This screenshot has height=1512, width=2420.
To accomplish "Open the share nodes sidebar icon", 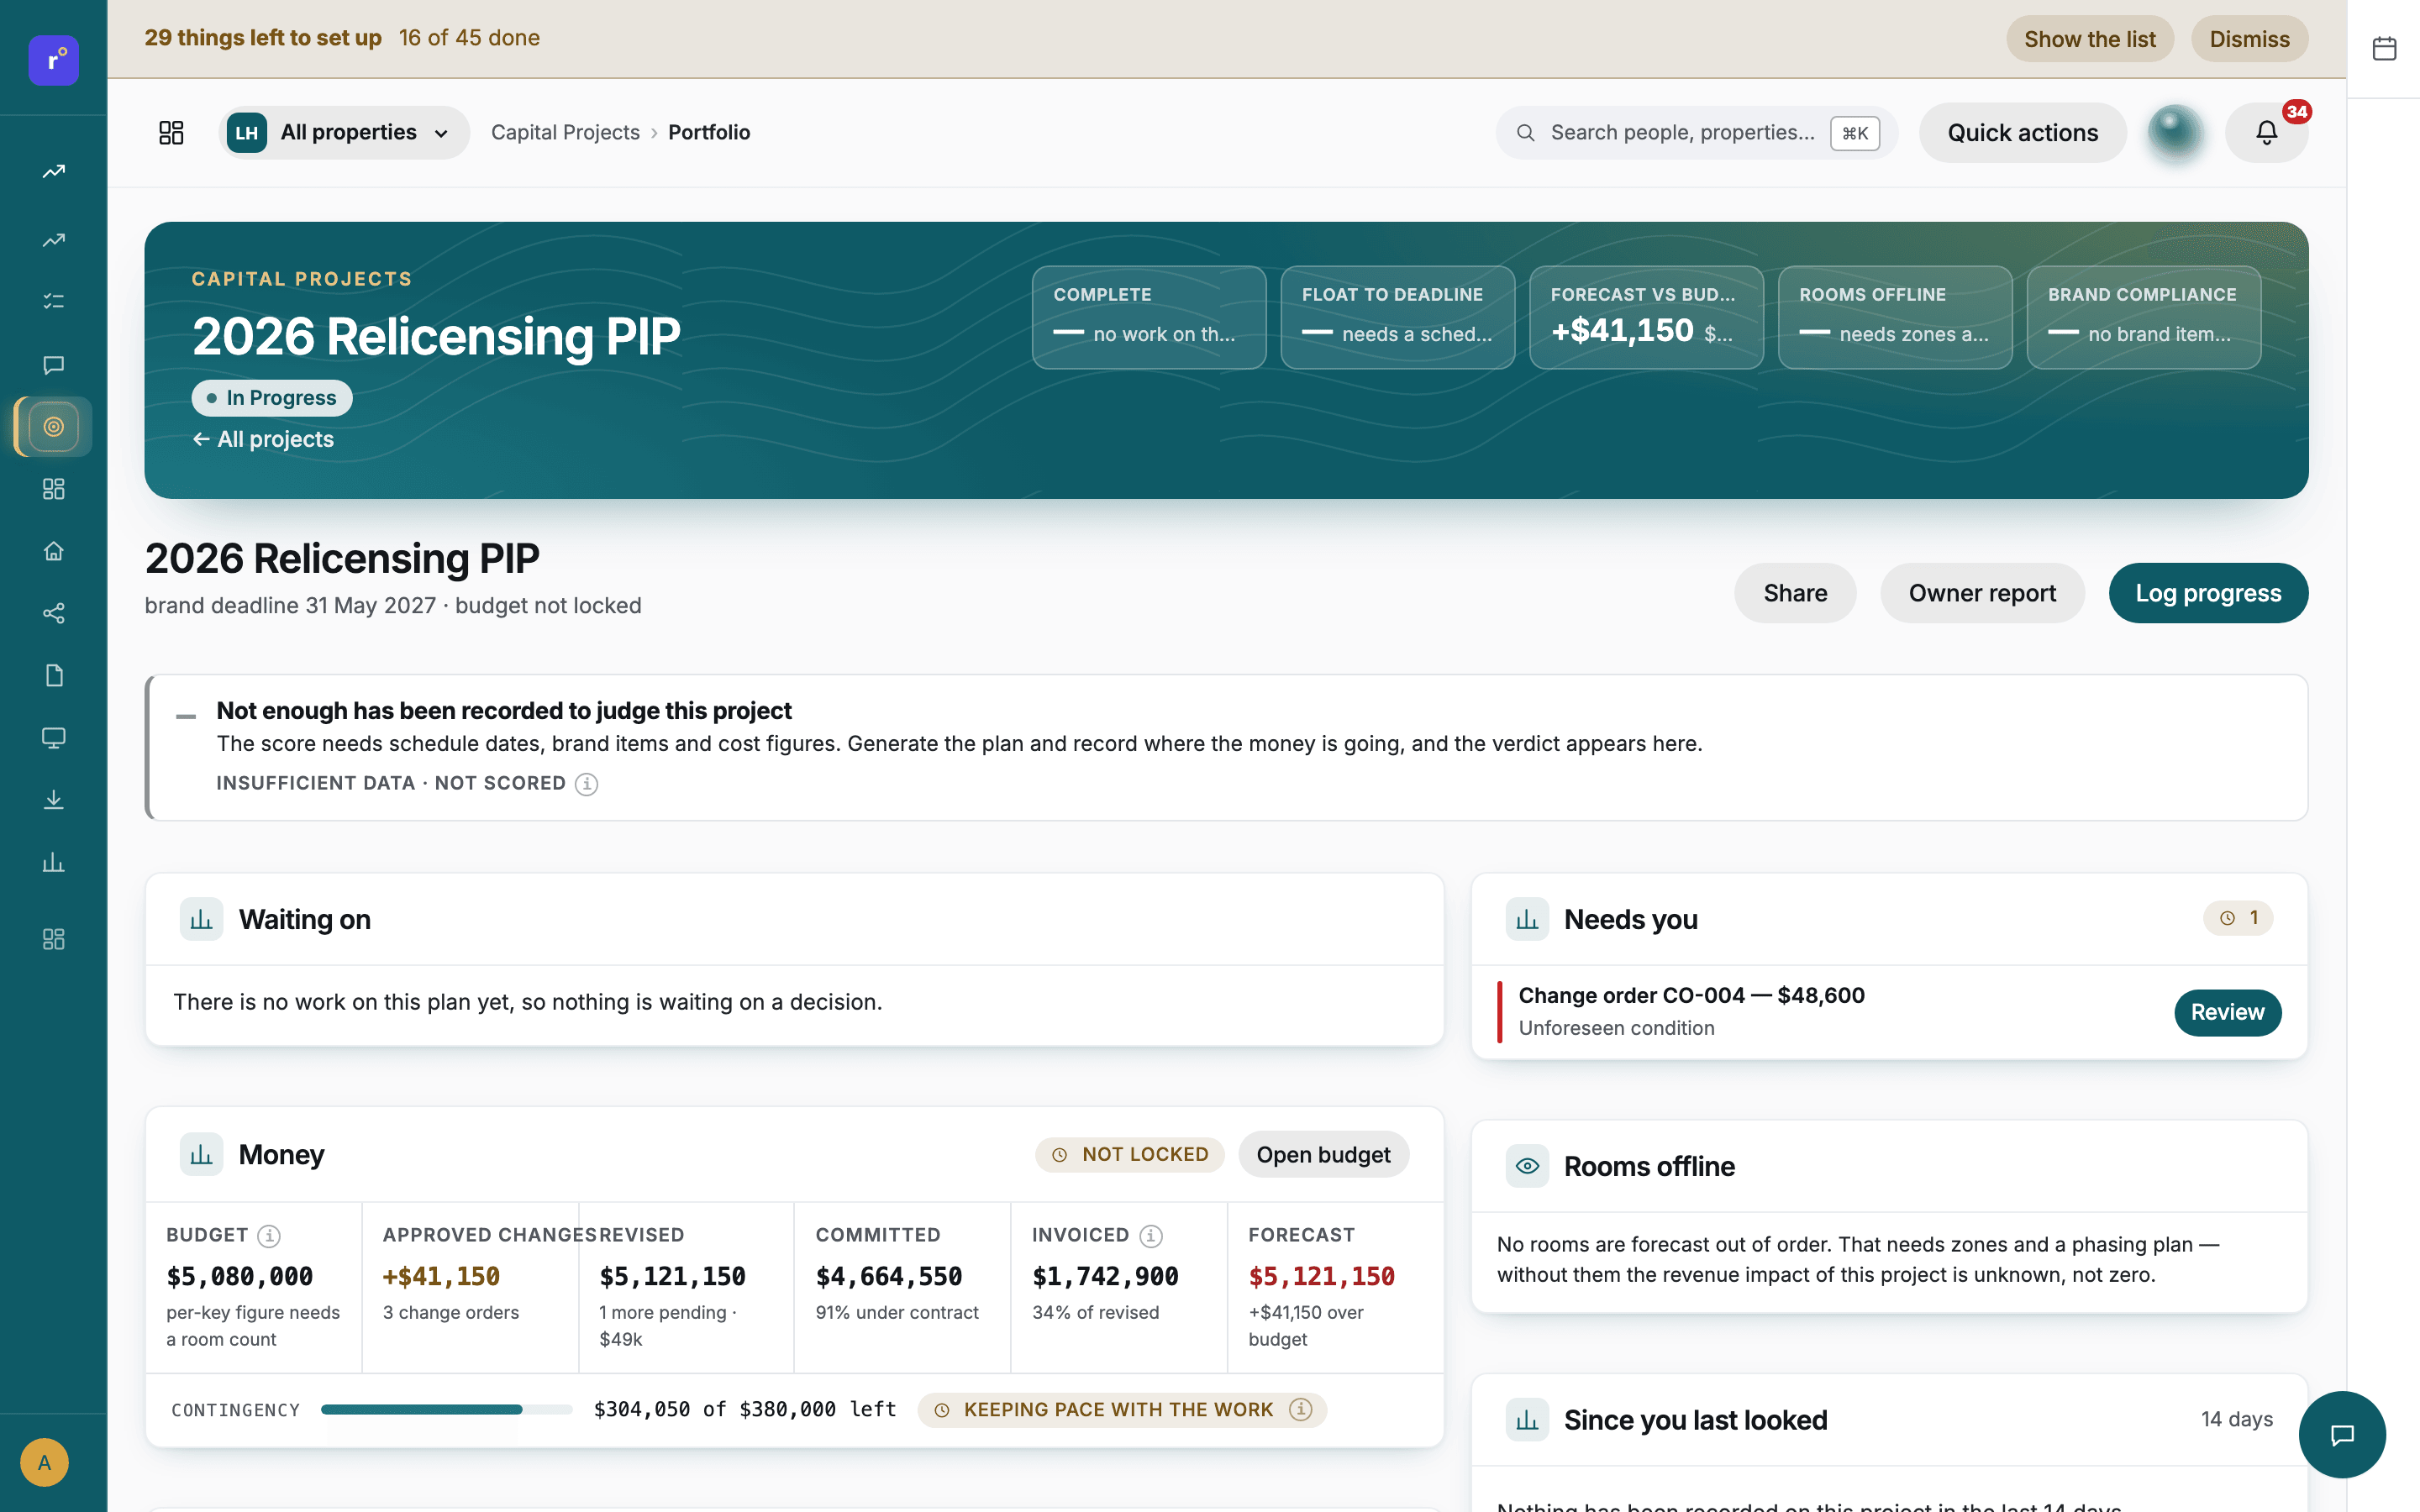I will (x=53, y=613).
